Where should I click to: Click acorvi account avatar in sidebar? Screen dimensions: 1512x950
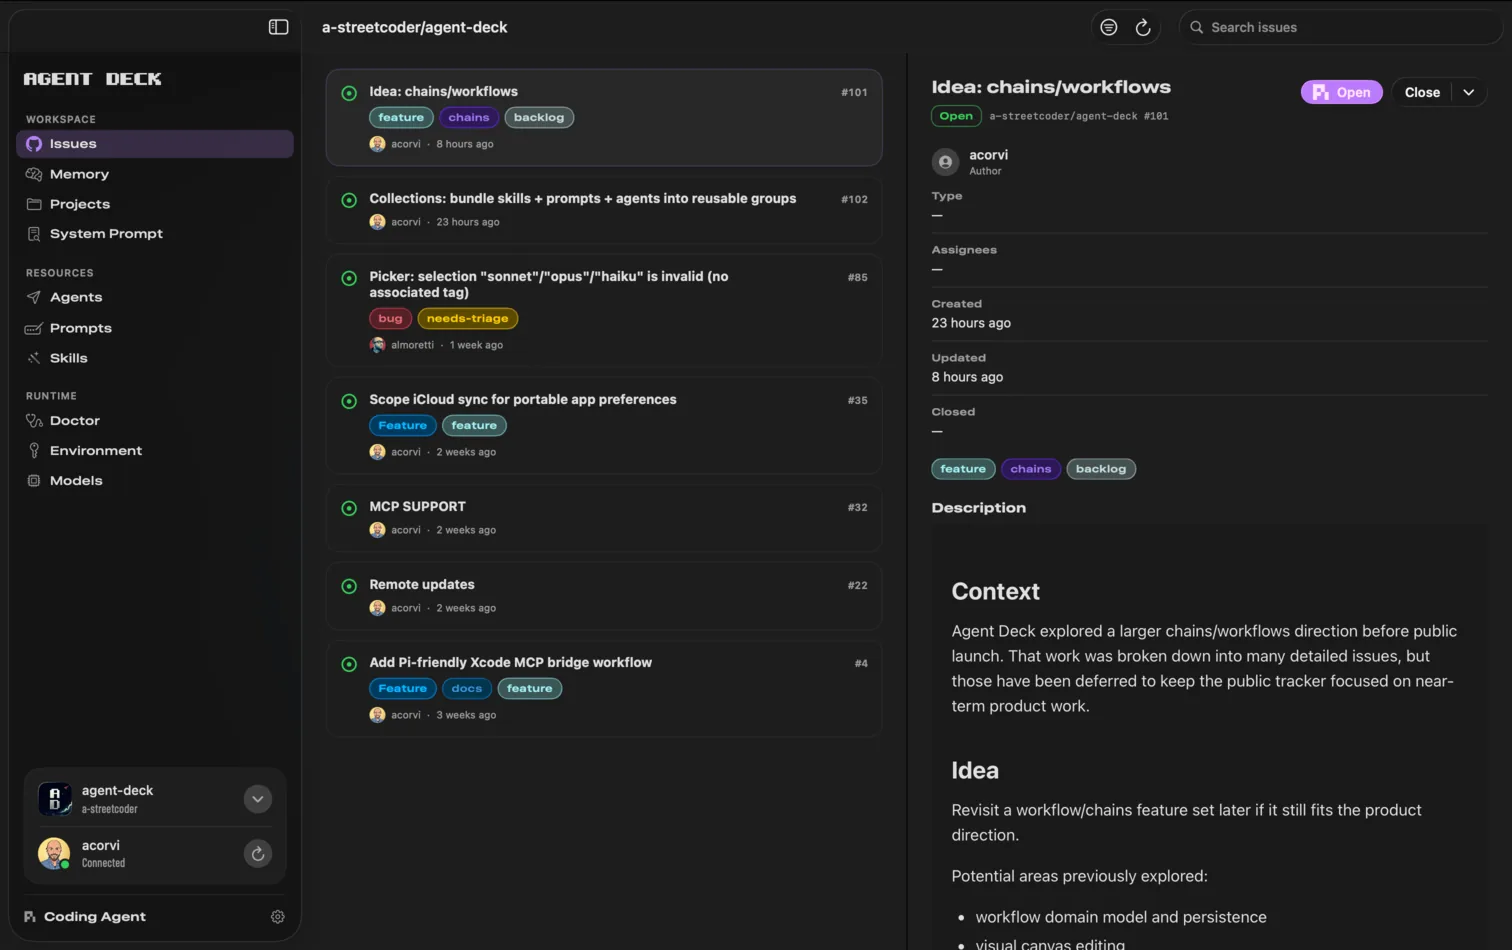pyautogui.click(x=54, y=854)
